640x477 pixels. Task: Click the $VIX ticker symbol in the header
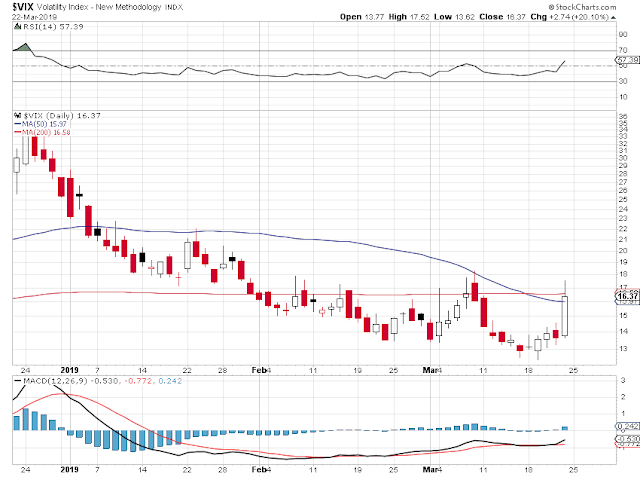tap(23, 7)
